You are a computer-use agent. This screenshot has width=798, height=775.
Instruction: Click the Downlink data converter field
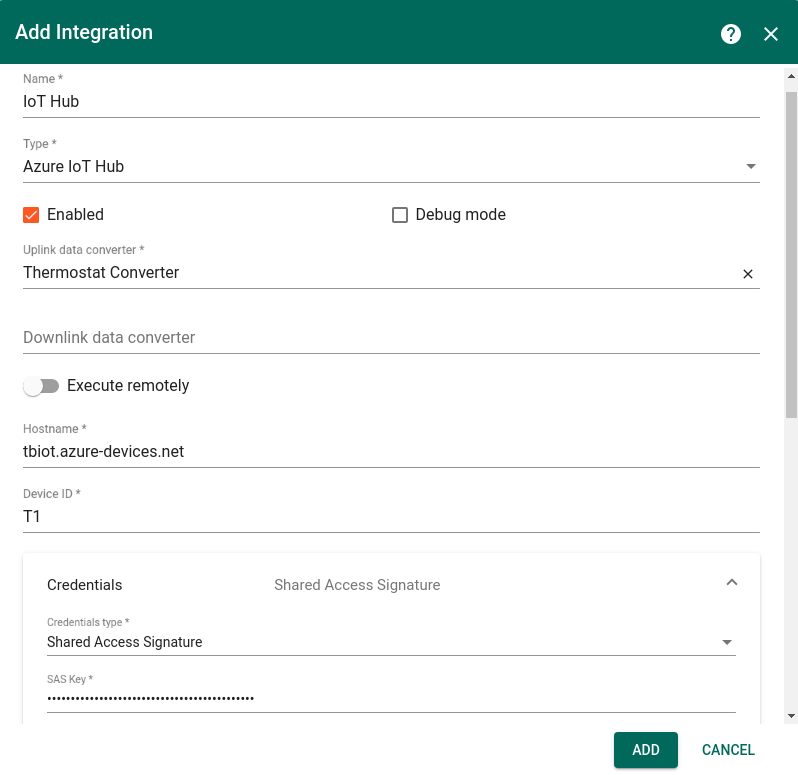[390, 338]
